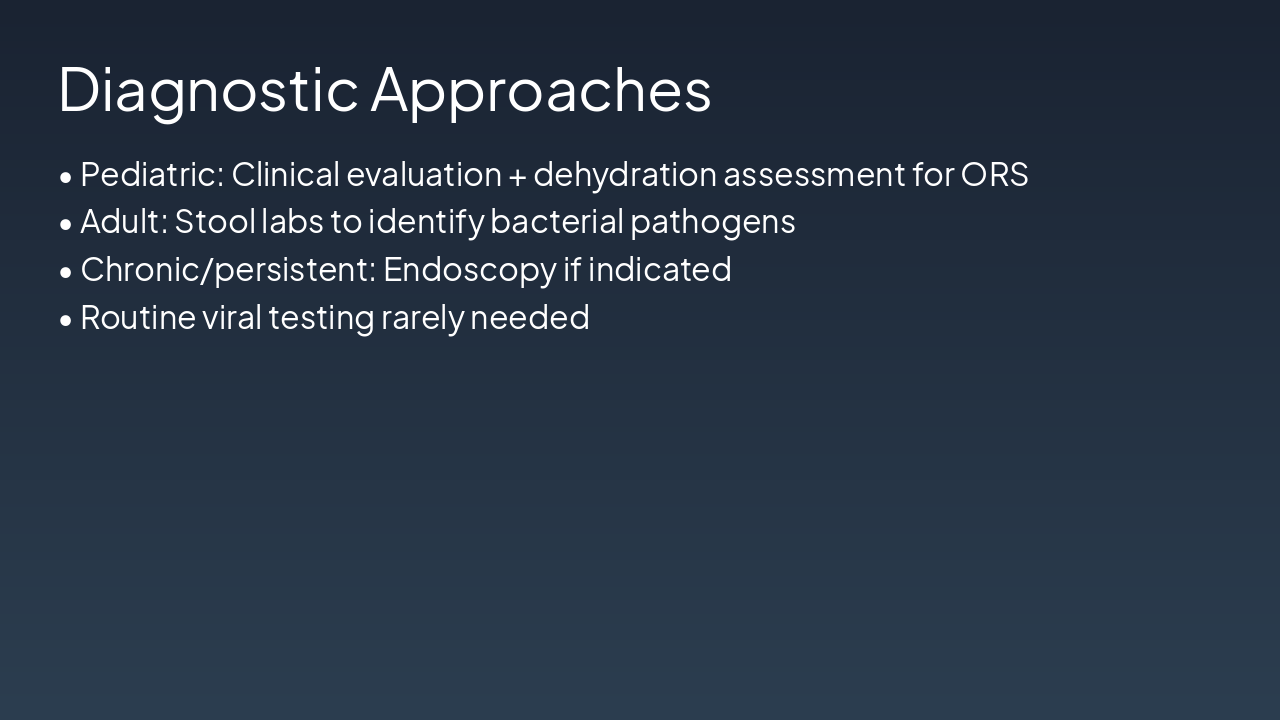1280x720 pixels.
Task: Click the bullet dot before 'Pediatric'
Action: tap(66, 177)
